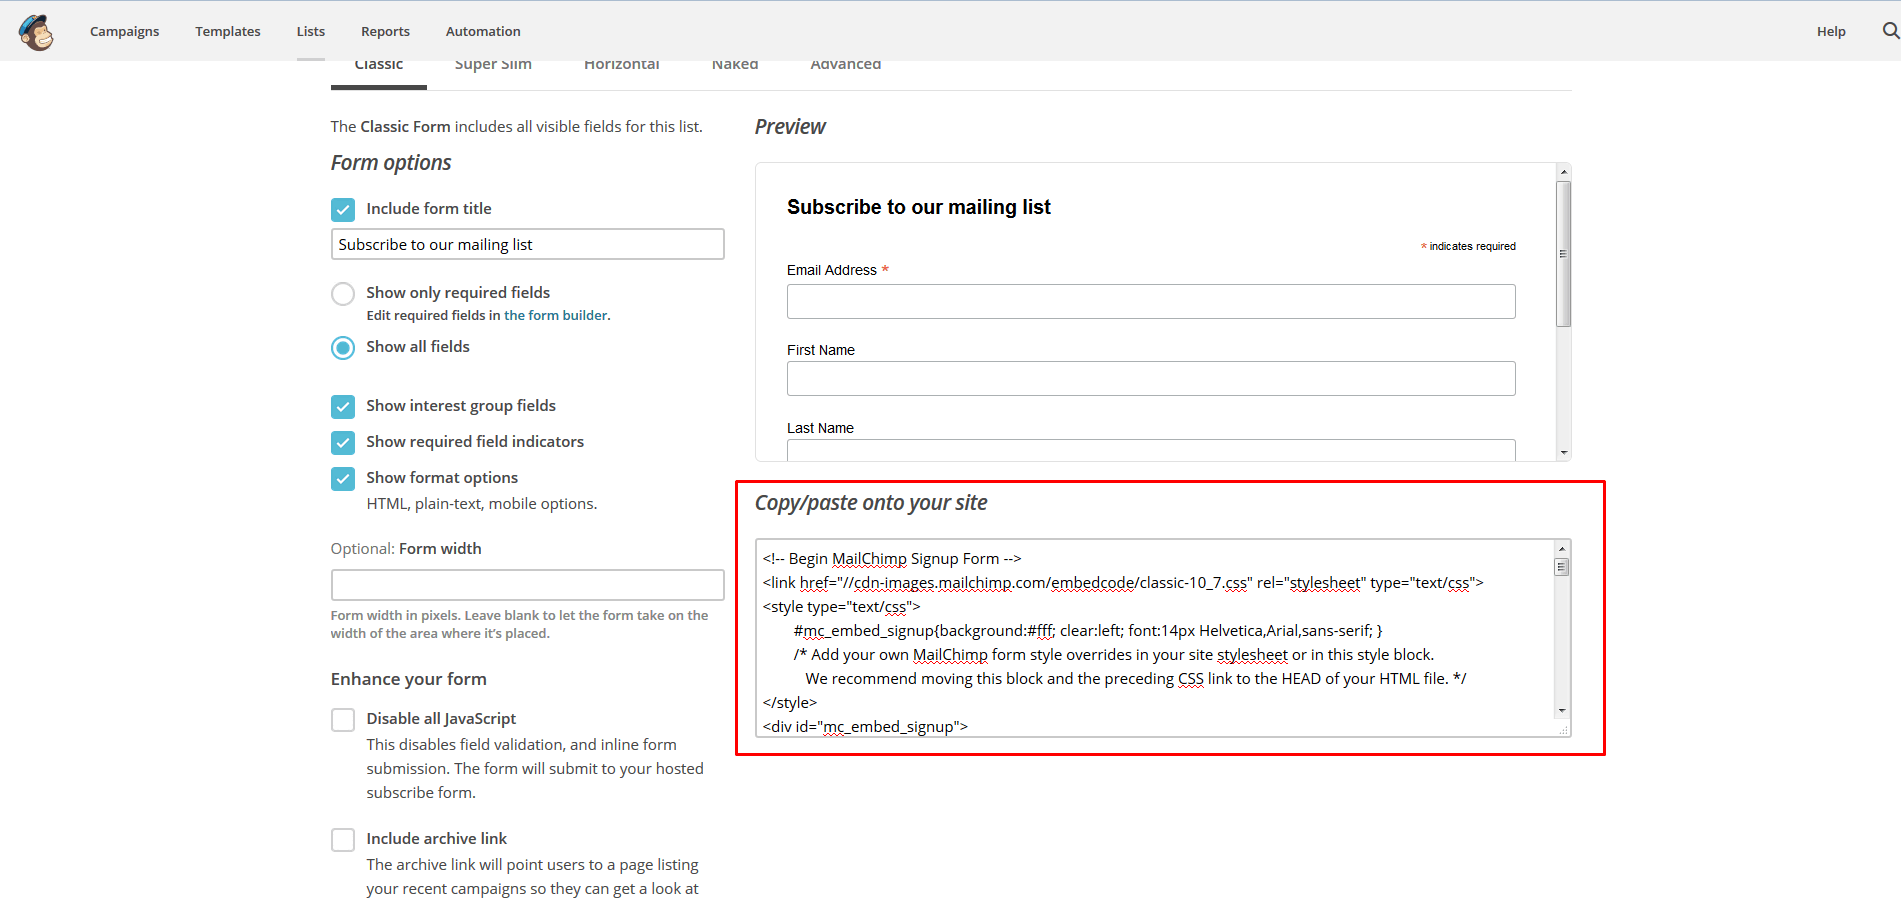Disable Show interest group fields
Screen dimensions: 1901x906
coord(343,407)
